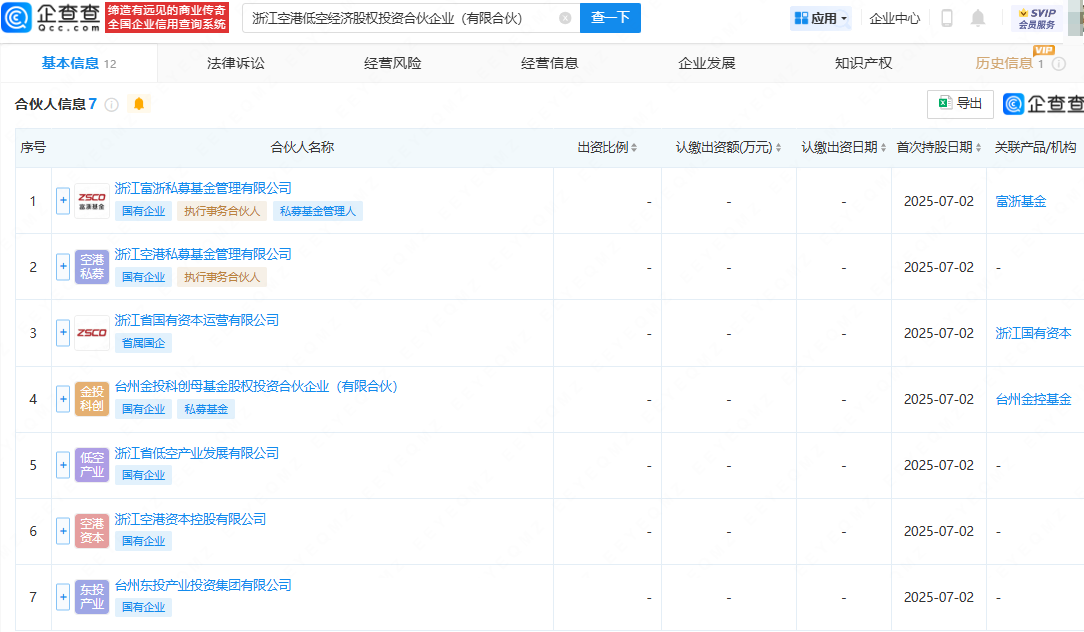Expand row for 浙江空港资本控股有限公司
1084x632 pixels.
coord(63,531)
